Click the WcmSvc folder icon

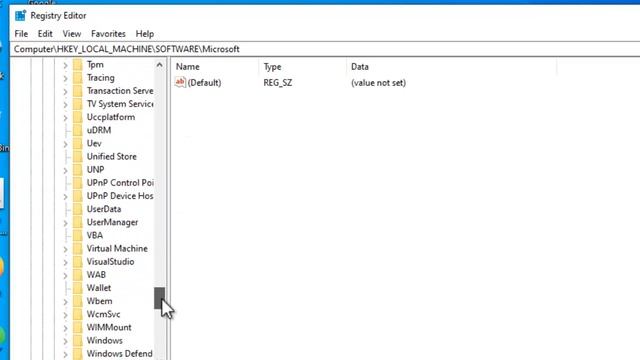78,314
